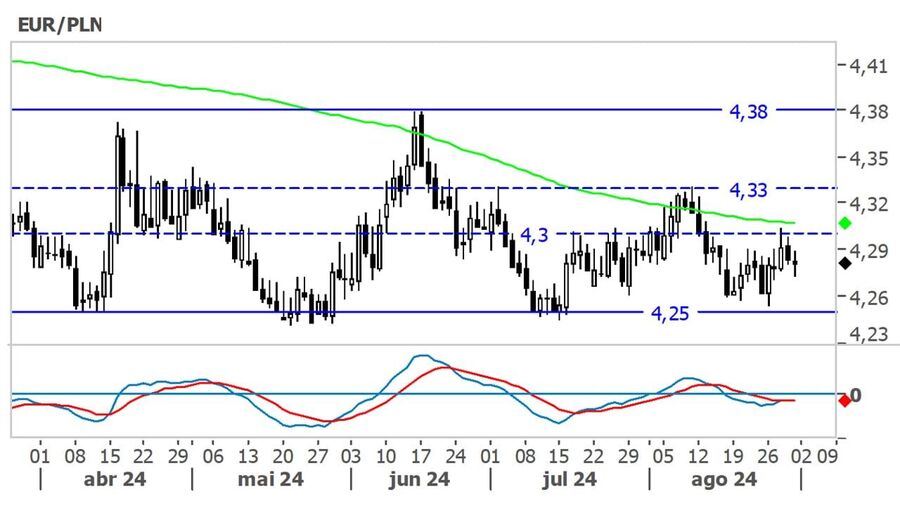Click the oscillator zero axis label
Screen dimensions: 900x506
click(855, 395)
